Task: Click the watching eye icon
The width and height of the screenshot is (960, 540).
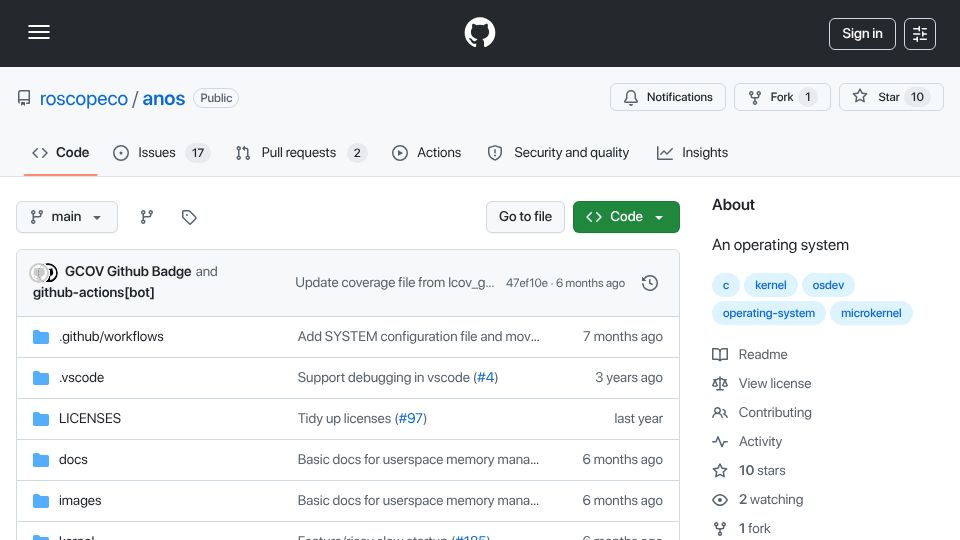Action: (x=720, y=500)
